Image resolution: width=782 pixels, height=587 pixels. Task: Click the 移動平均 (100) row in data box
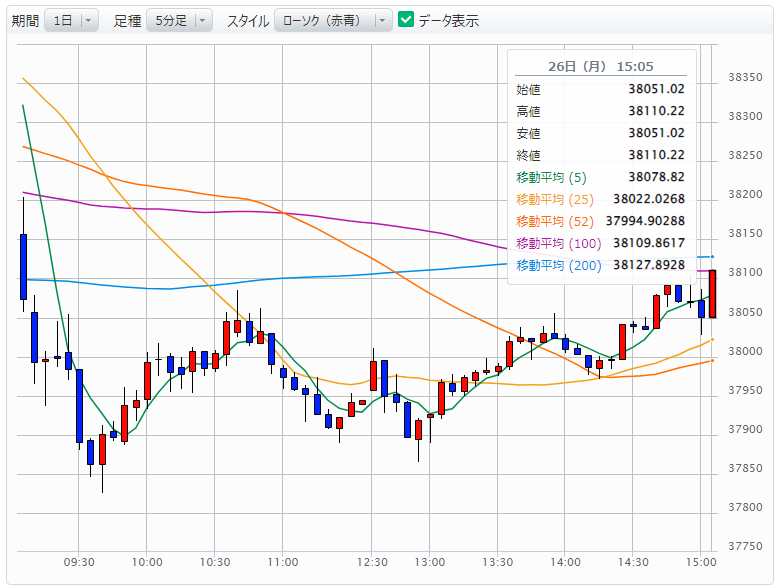point(600,243)
